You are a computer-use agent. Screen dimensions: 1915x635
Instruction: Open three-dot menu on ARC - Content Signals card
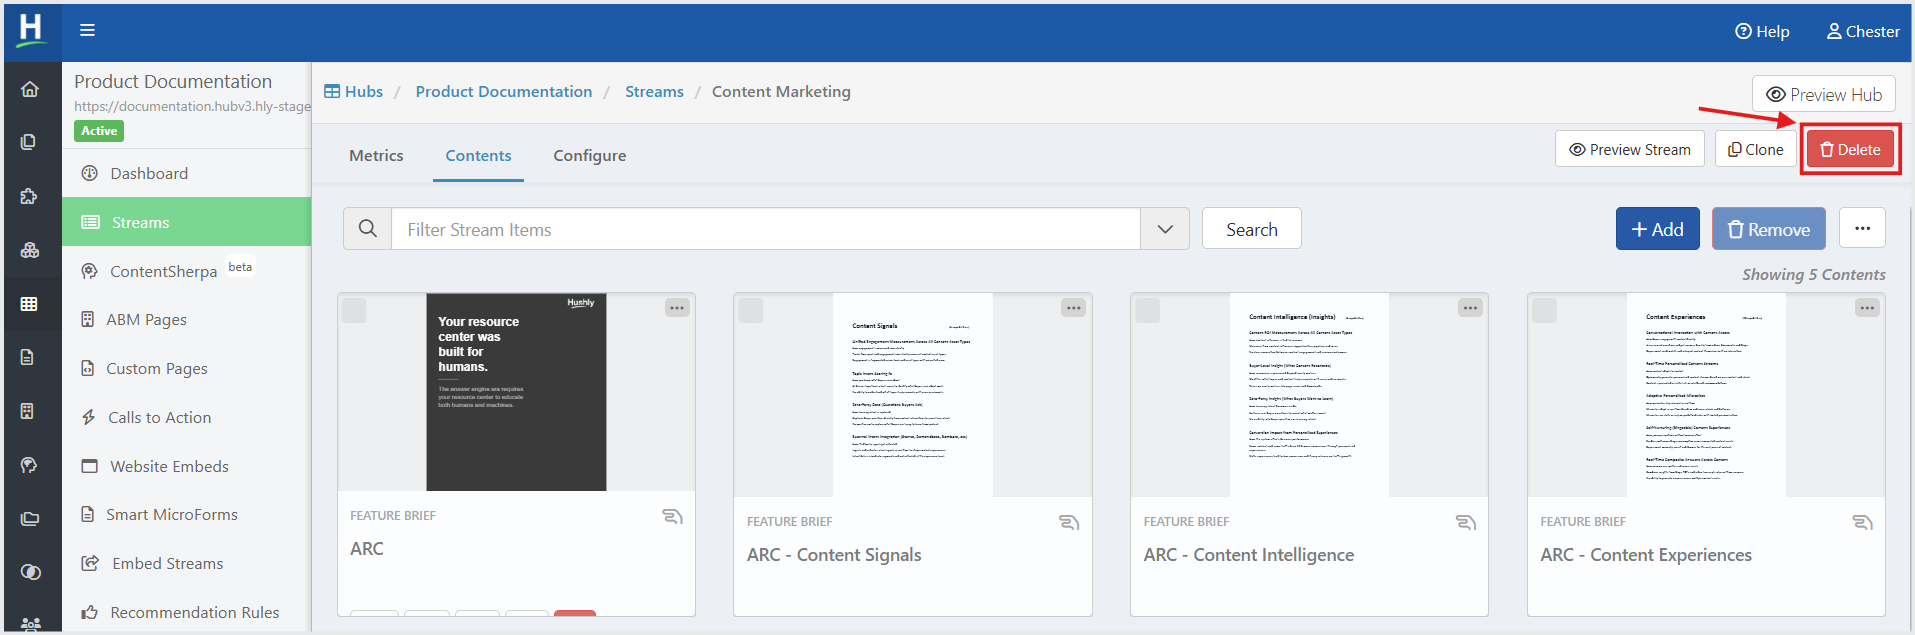pos(1074,308)
